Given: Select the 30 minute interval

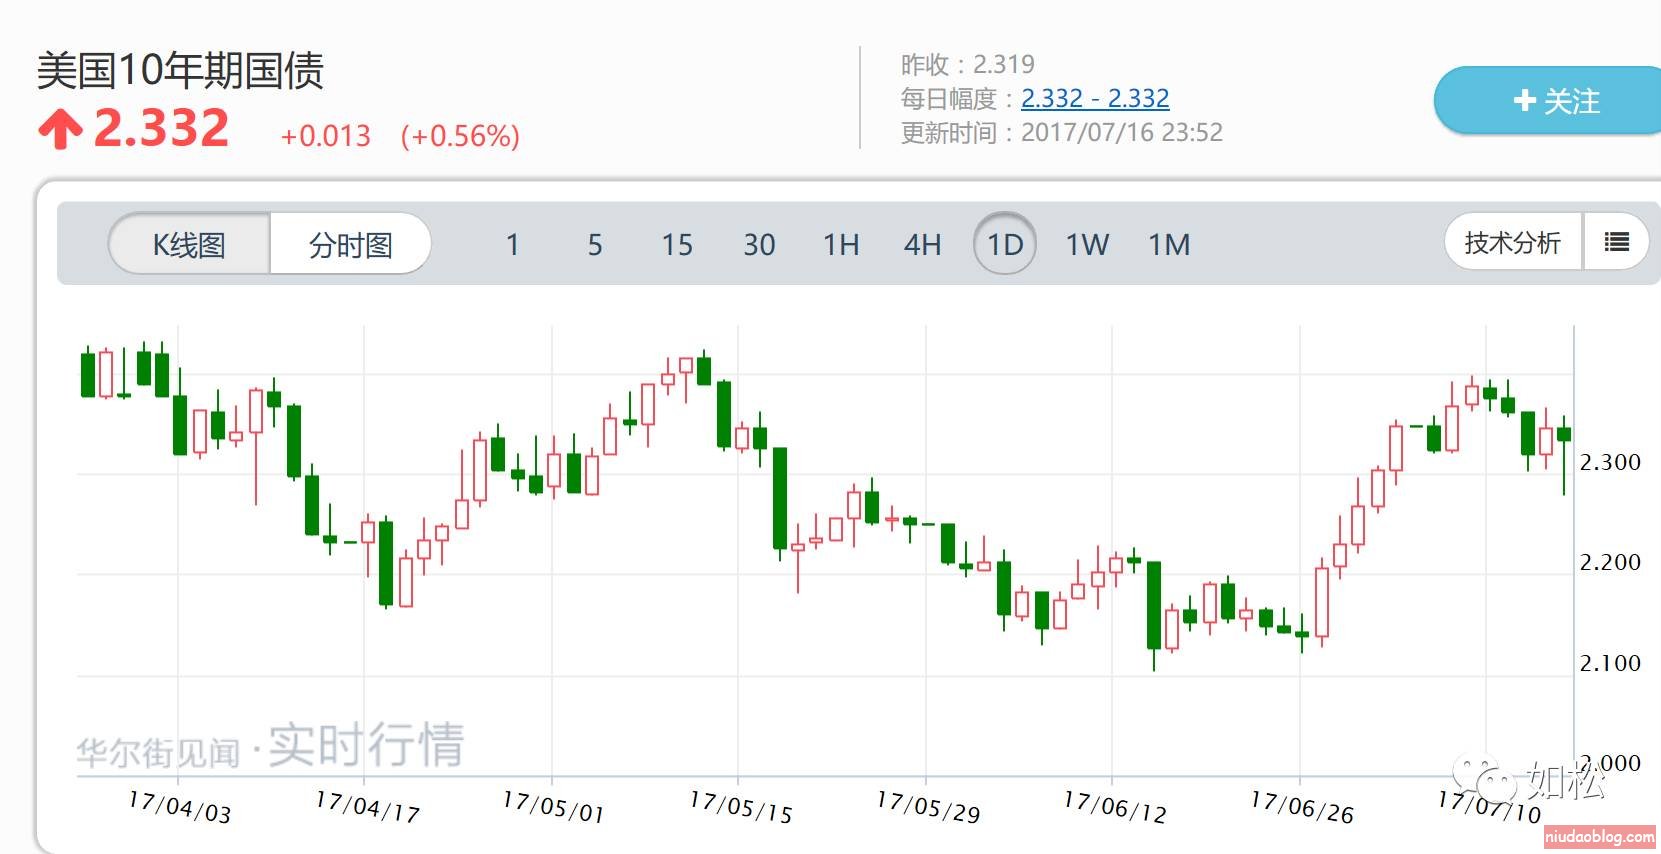Looking at the screenshot, I should click(759, 244).
